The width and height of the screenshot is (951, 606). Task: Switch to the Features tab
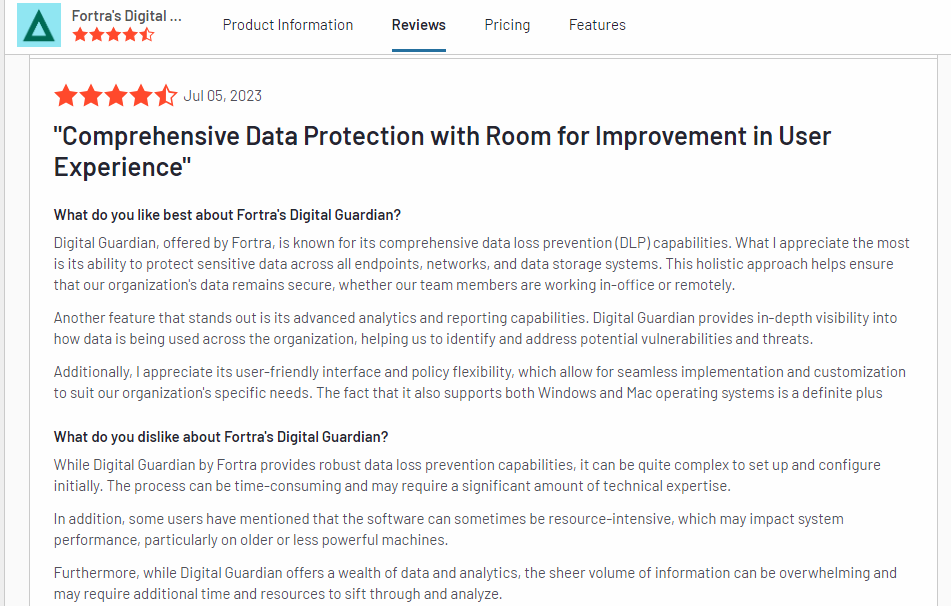coord(597,24)
